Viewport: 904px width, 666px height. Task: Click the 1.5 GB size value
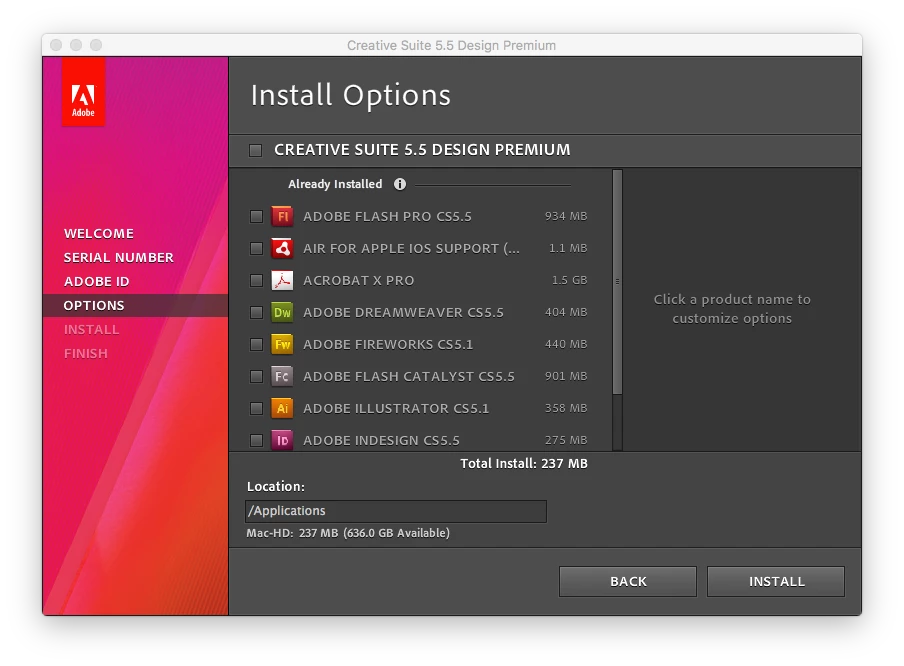point(570,280)
